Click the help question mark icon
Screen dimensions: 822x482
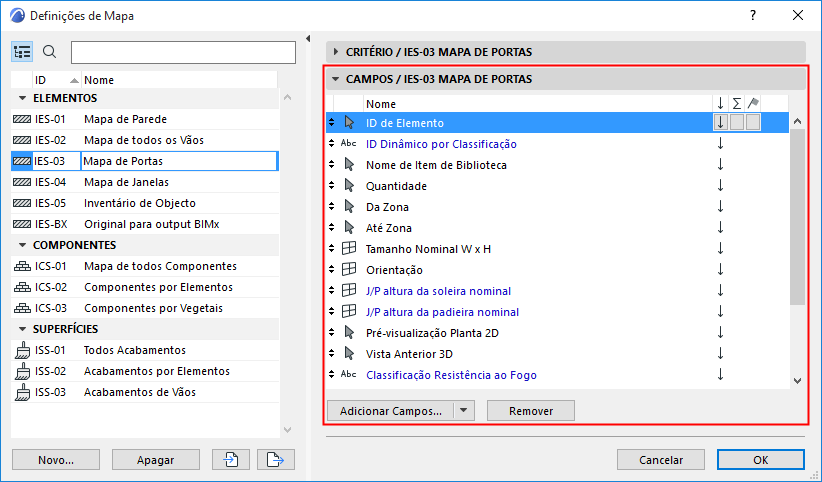[752, 16]
